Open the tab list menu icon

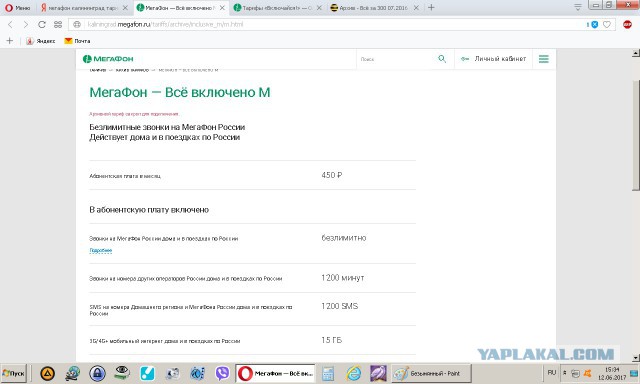[x=578, y=7]
